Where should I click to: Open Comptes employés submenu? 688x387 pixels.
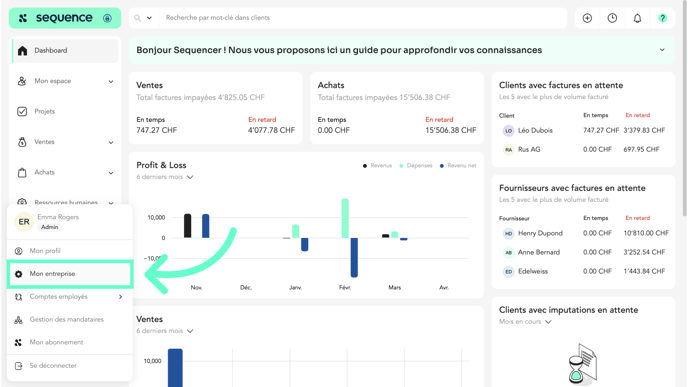pos(70,297)
